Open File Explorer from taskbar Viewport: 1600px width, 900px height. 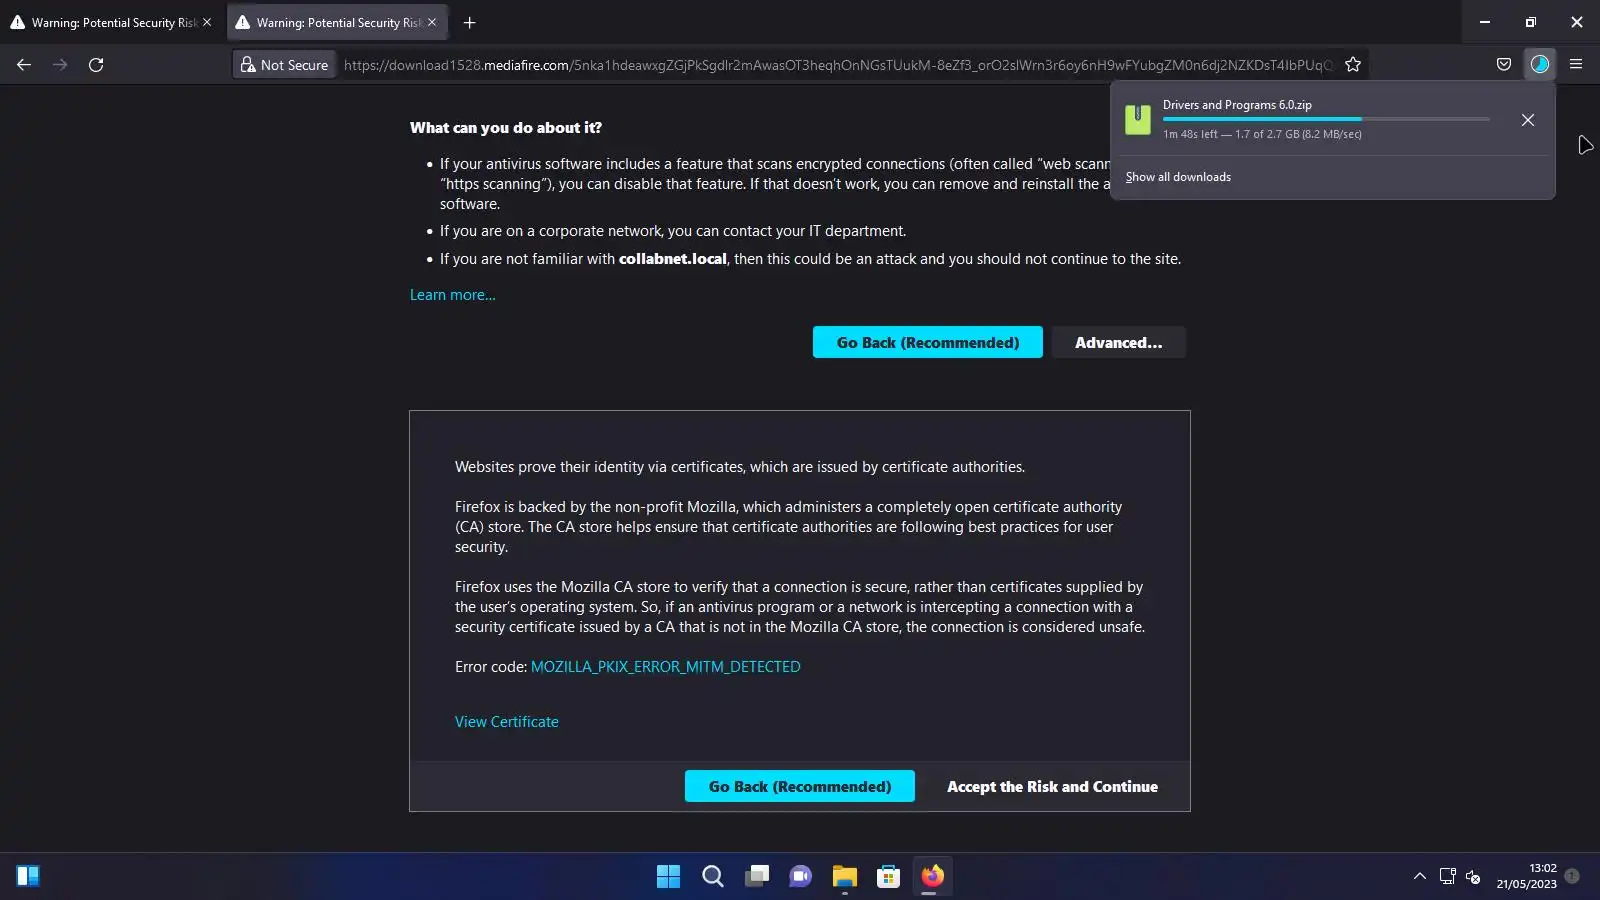(x=845, y=877)
